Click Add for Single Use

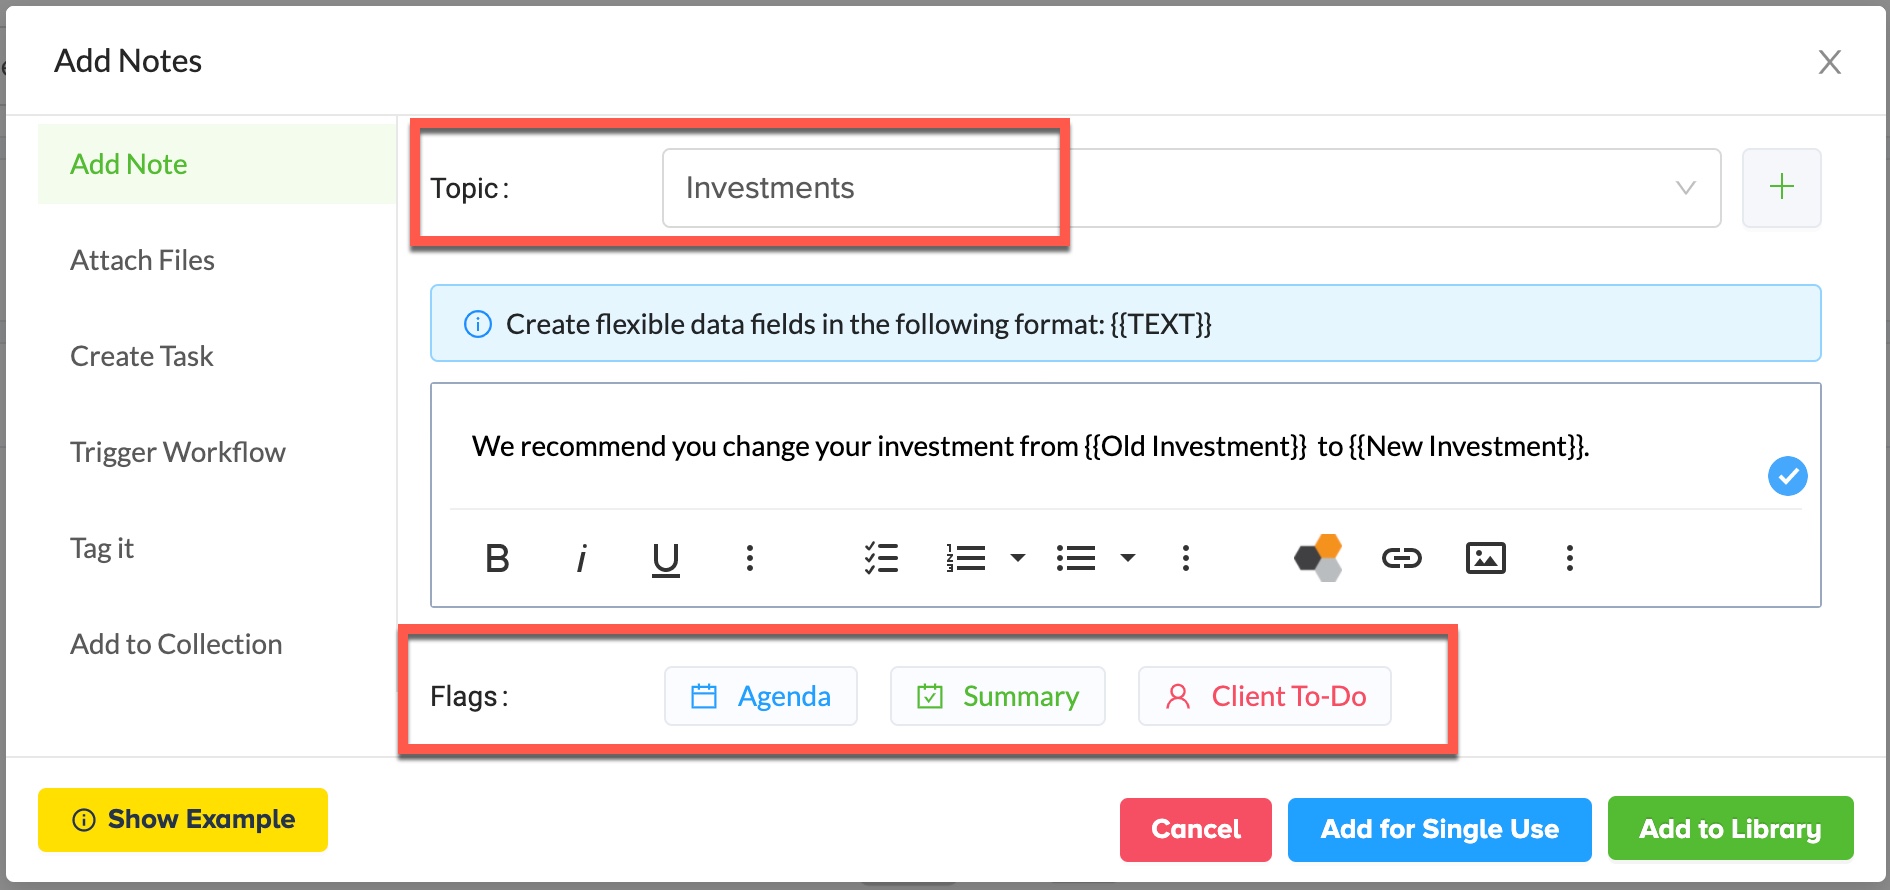[1439, 829]
